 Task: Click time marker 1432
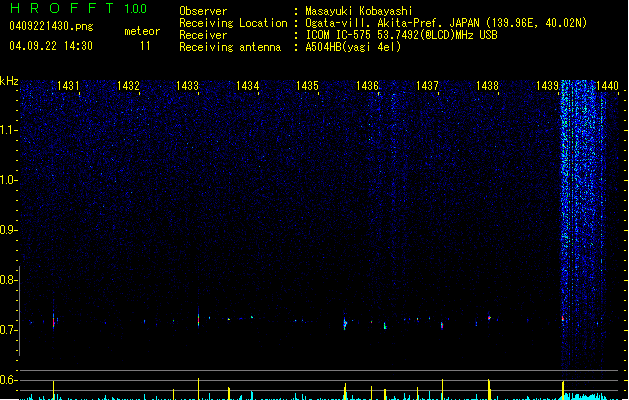(x=128, y=86)
